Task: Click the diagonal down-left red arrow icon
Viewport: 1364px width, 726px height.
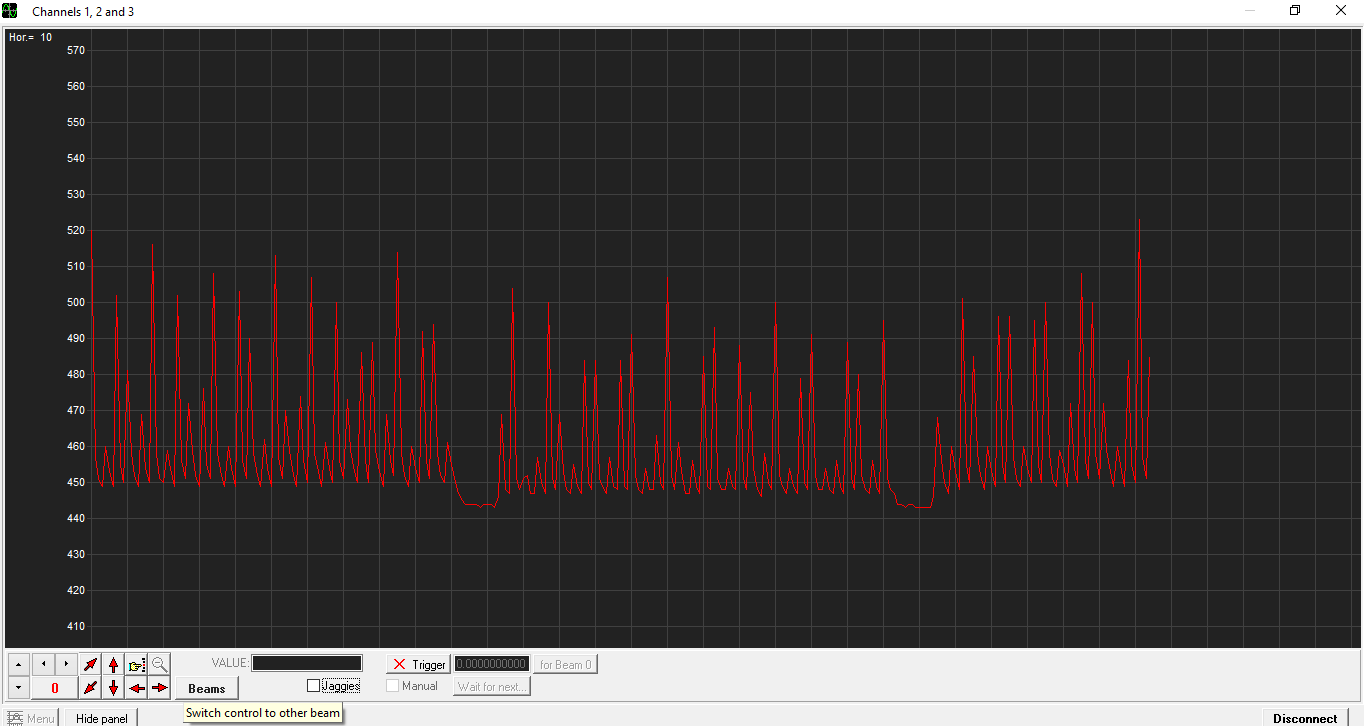Action: (x=91, y=688)
